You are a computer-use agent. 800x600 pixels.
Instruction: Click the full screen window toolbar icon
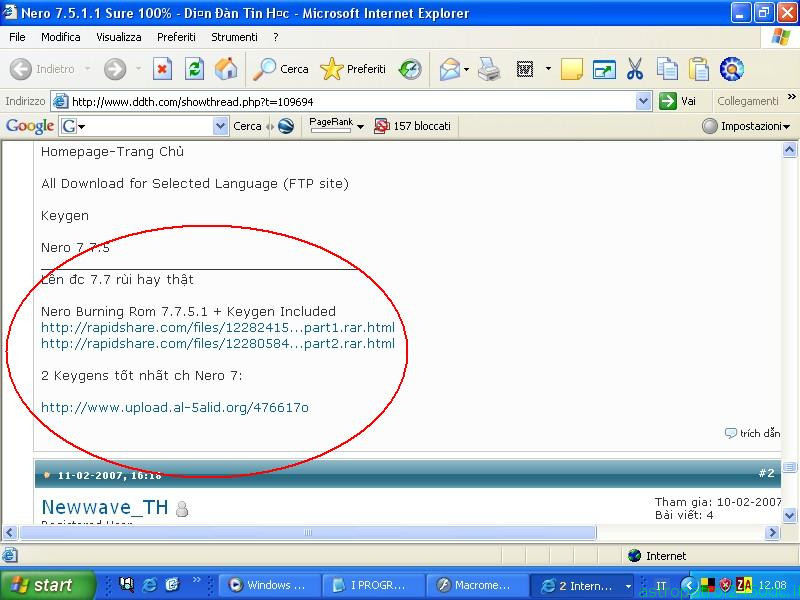604,69
